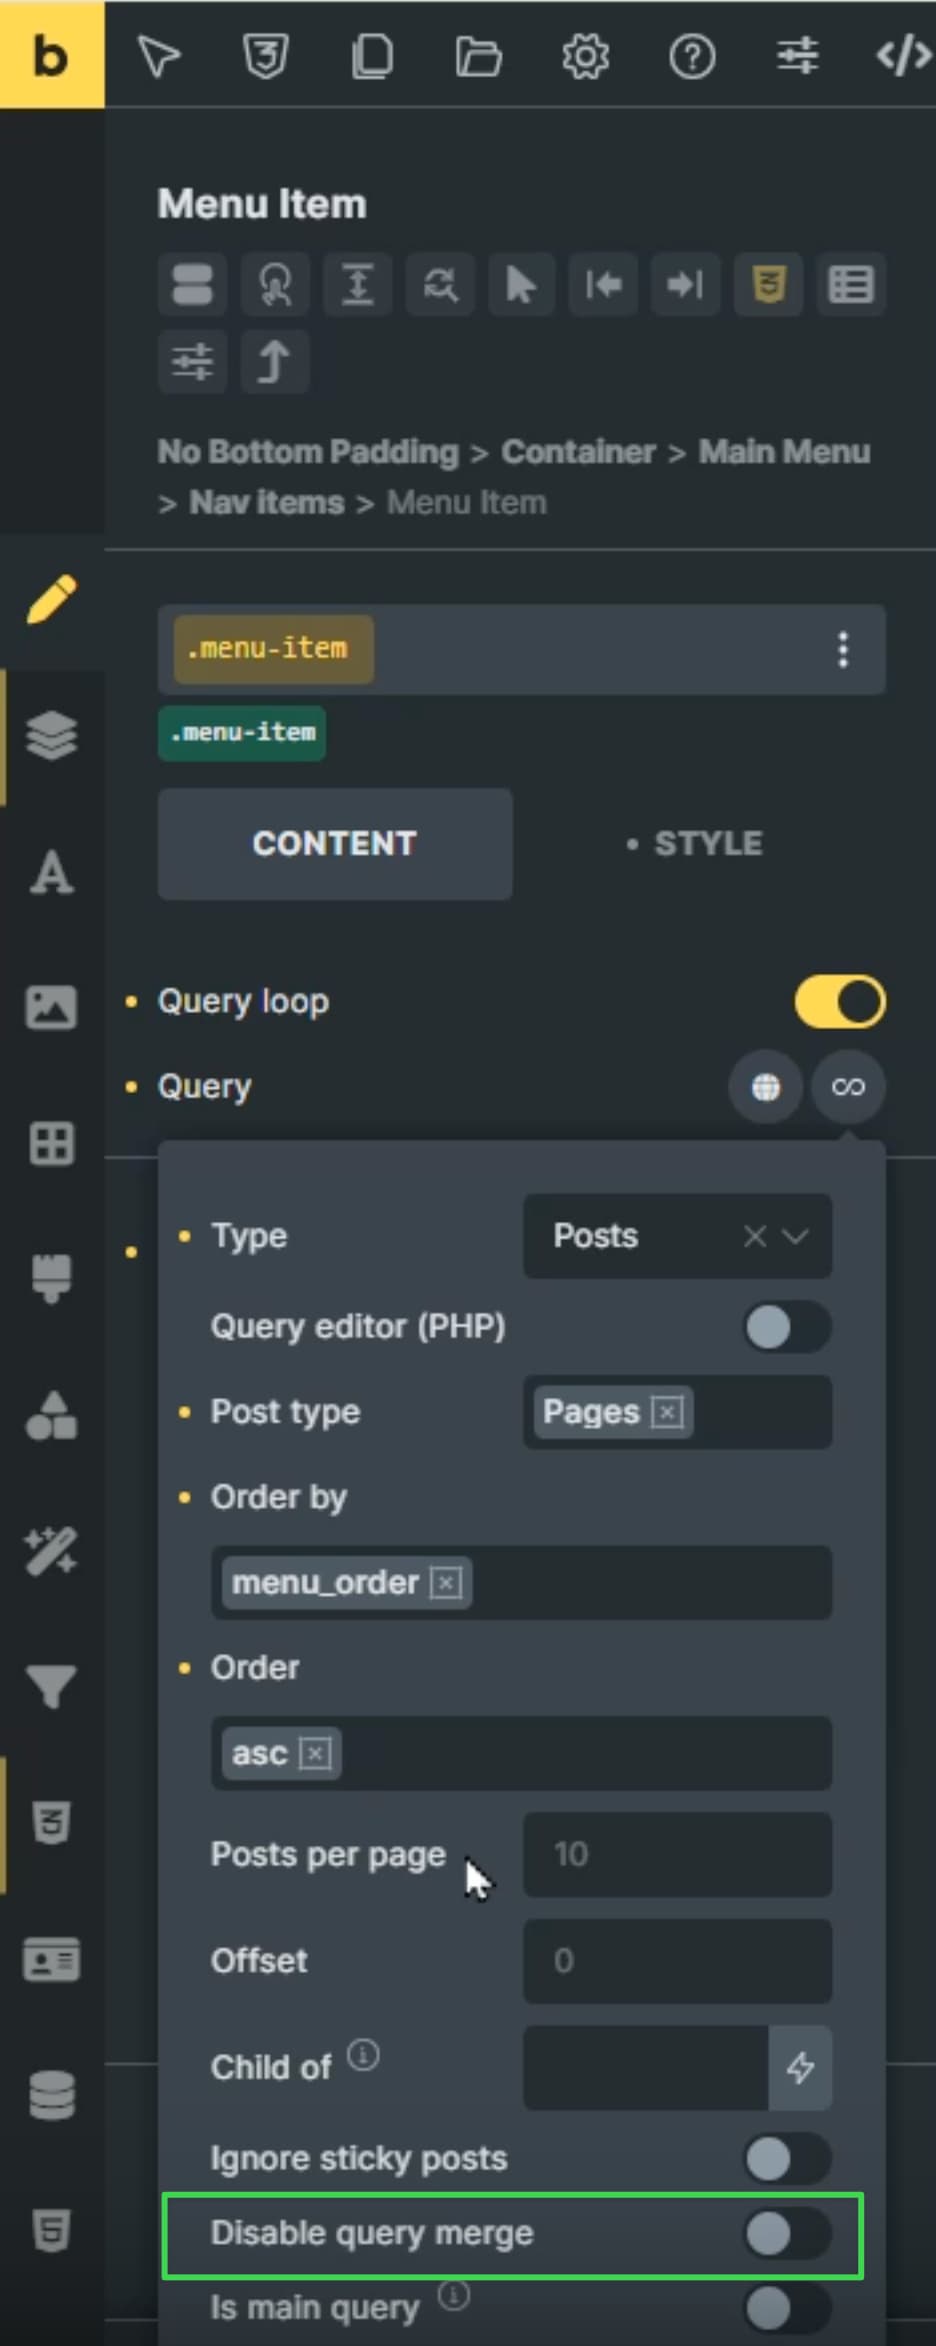Expand the Type dropdown chevron
The height and width of the screenshot is (2346, 936).
796,1236
